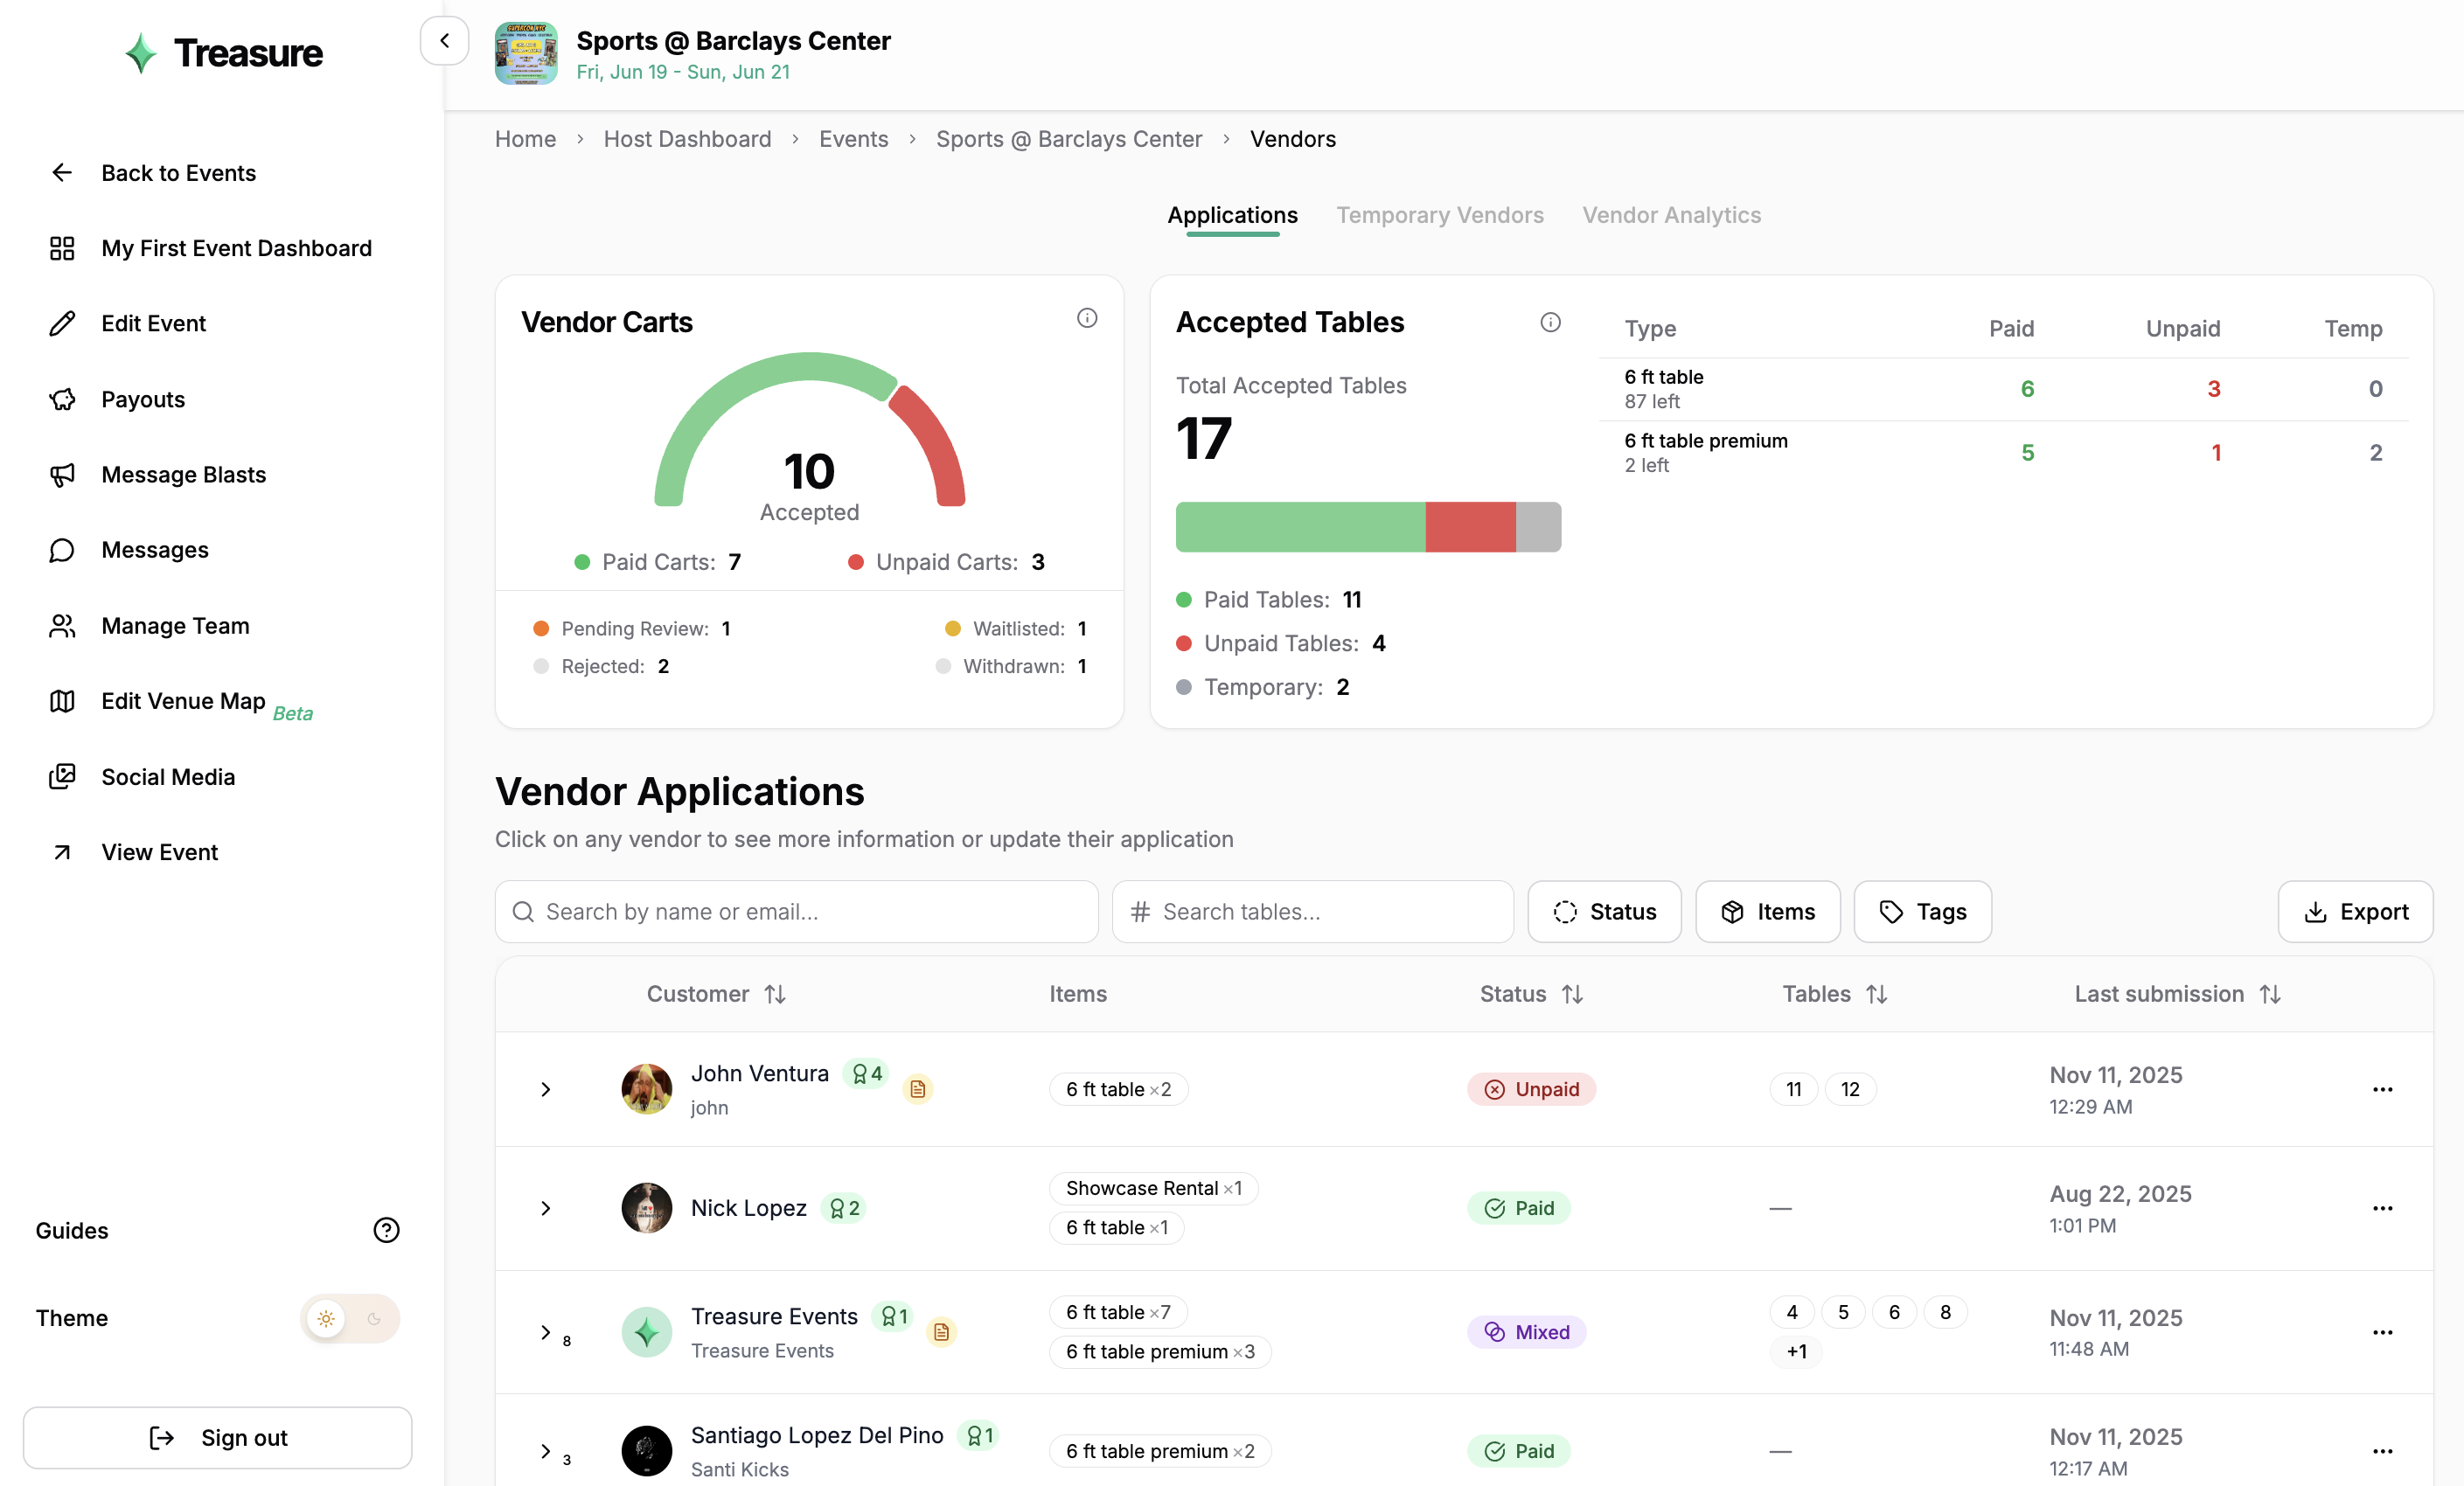The width and height of the screenshot is (2464, 1486).
Task: Click the Vendor Carts info icon
Action: (1086, 318)
